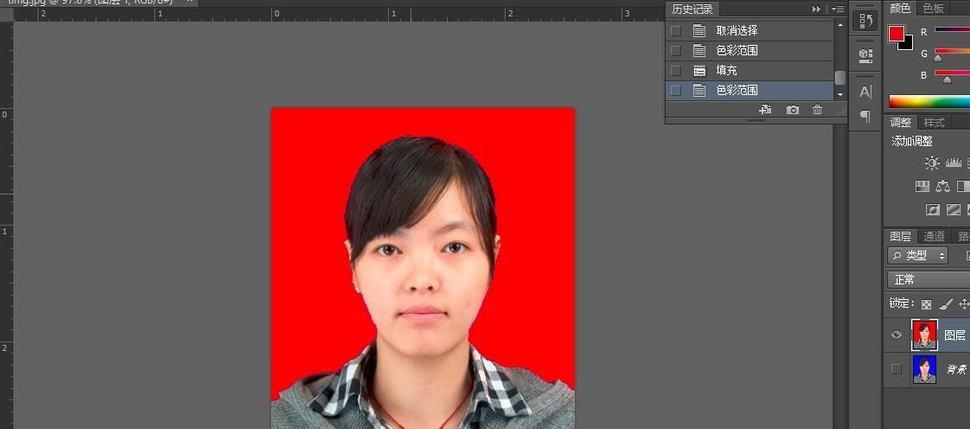The image size is (970, 429).
Task: Hide the red 图层 layer via eye
Action: tap(896, 335)
